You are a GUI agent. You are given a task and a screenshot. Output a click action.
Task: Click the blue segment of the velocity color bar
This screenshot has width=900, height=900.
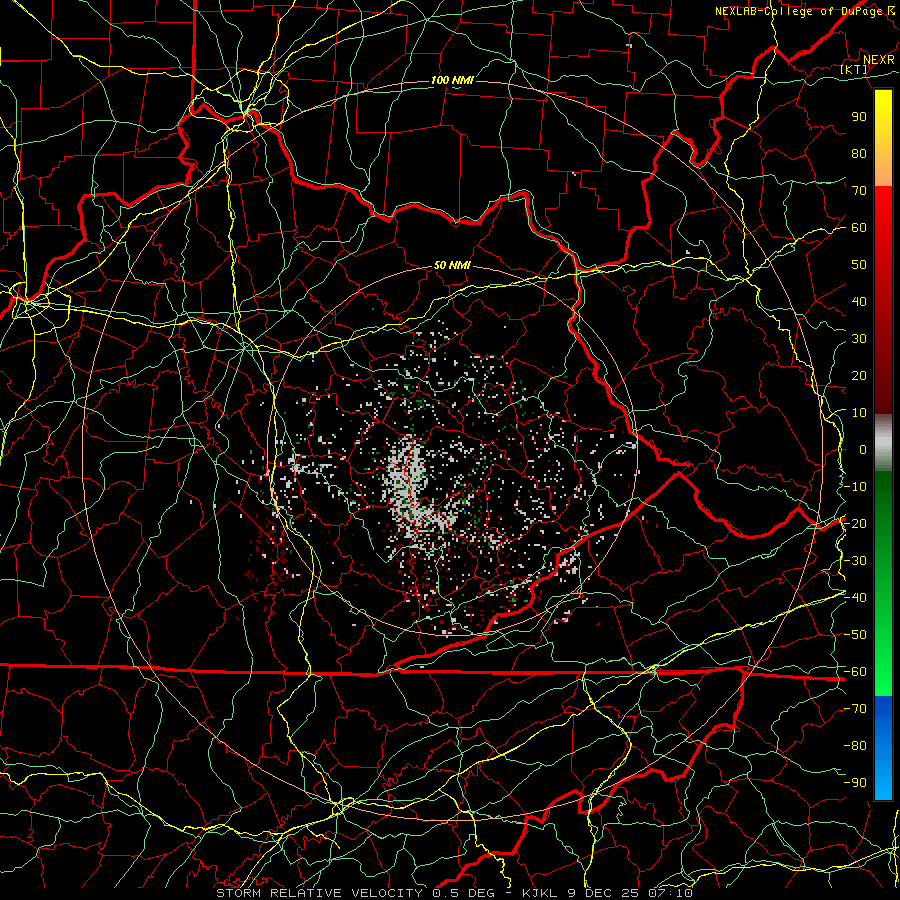[883, 748]
